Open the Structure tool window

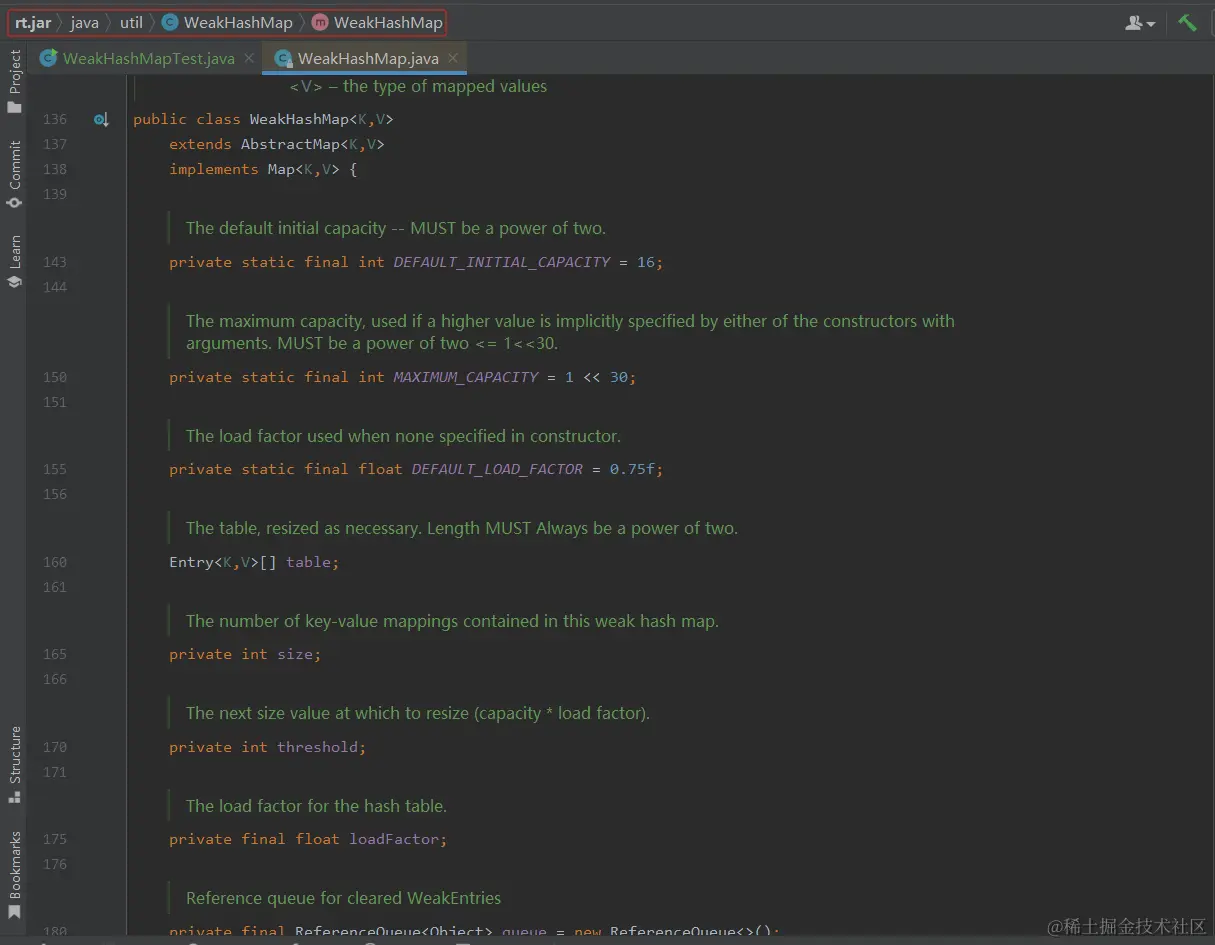coord(14,765)
